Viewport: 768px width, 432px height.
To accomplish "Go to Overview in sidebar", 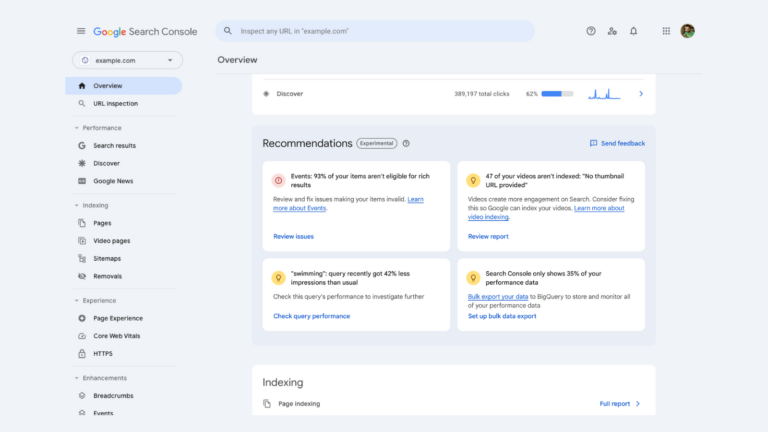I will 123,86.
